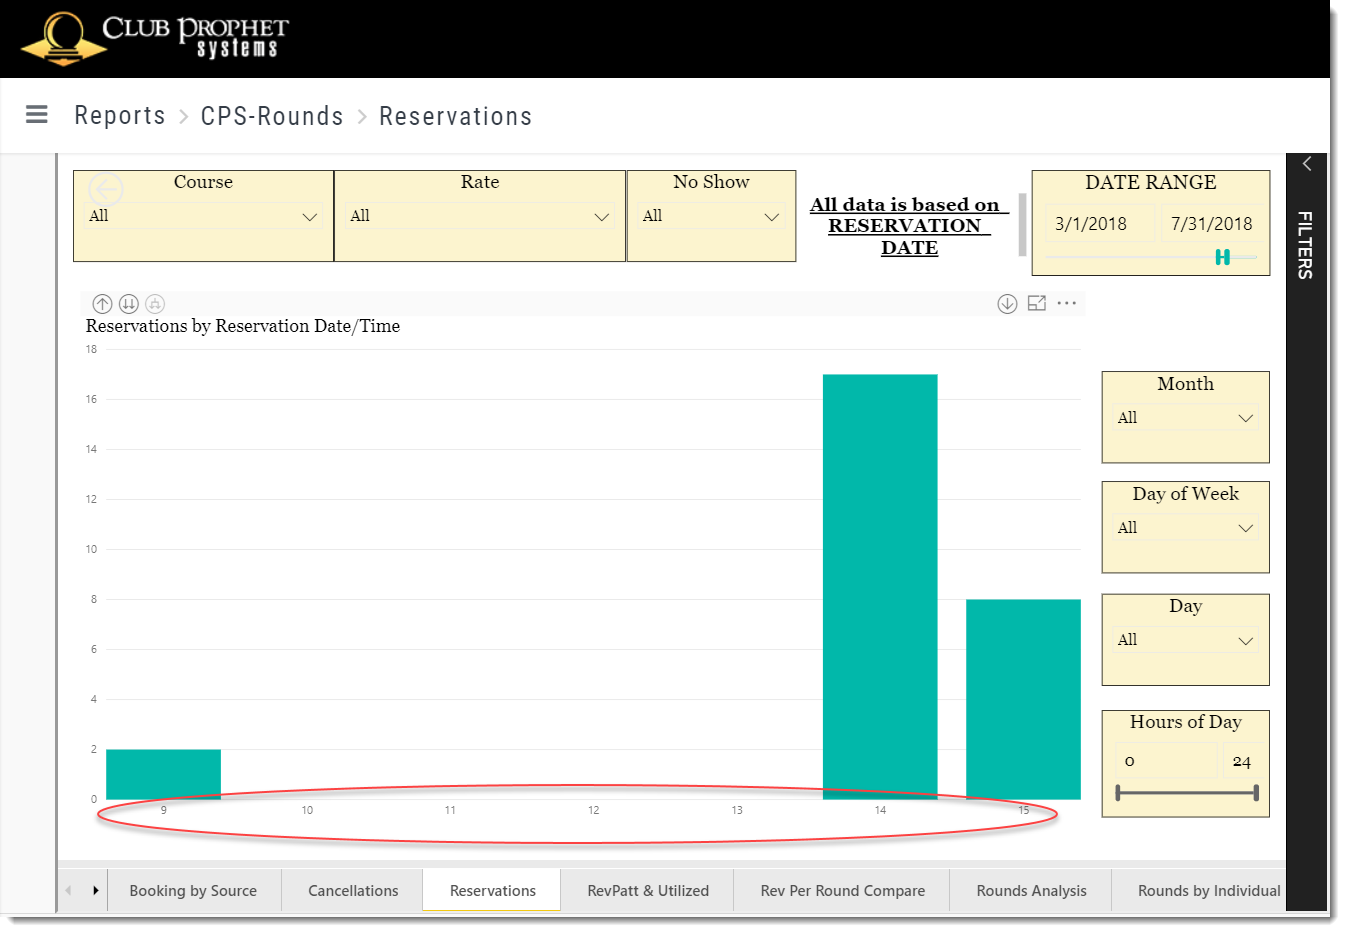Image resolution: width=1345 pixels, height=932 pixels.
Task: Click the drill up arrow on the chart
Action: pyautogui.click(x=102, y=303)
